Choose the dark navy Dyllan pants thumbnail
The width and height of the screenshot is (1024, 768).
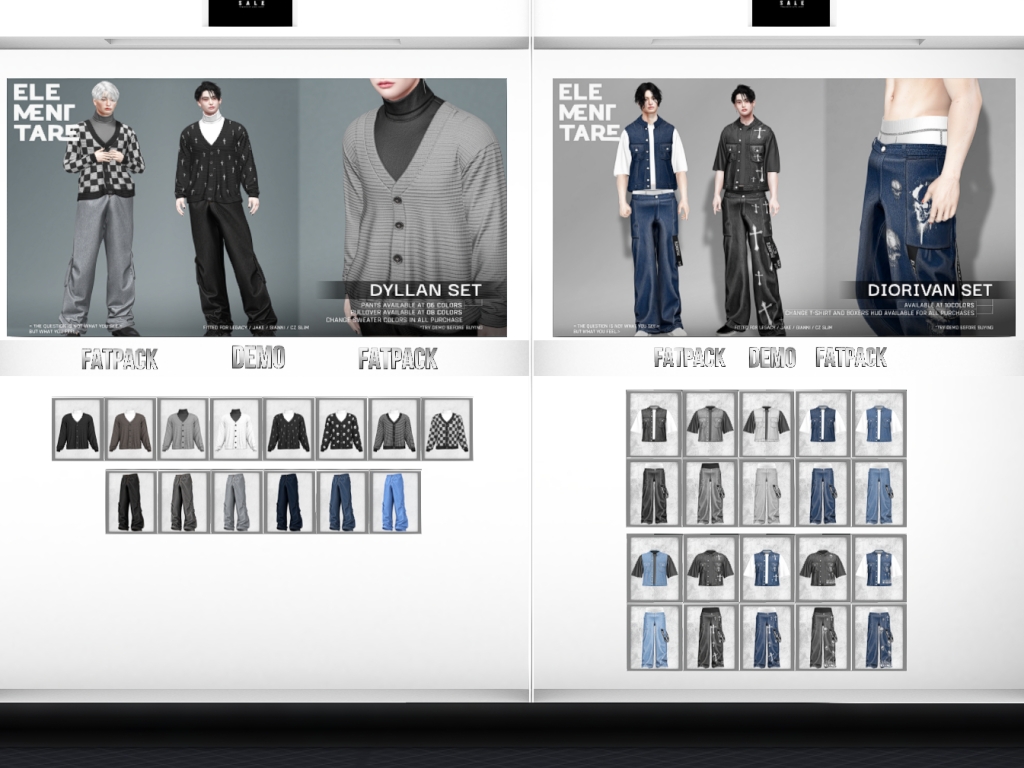(289, 502)
